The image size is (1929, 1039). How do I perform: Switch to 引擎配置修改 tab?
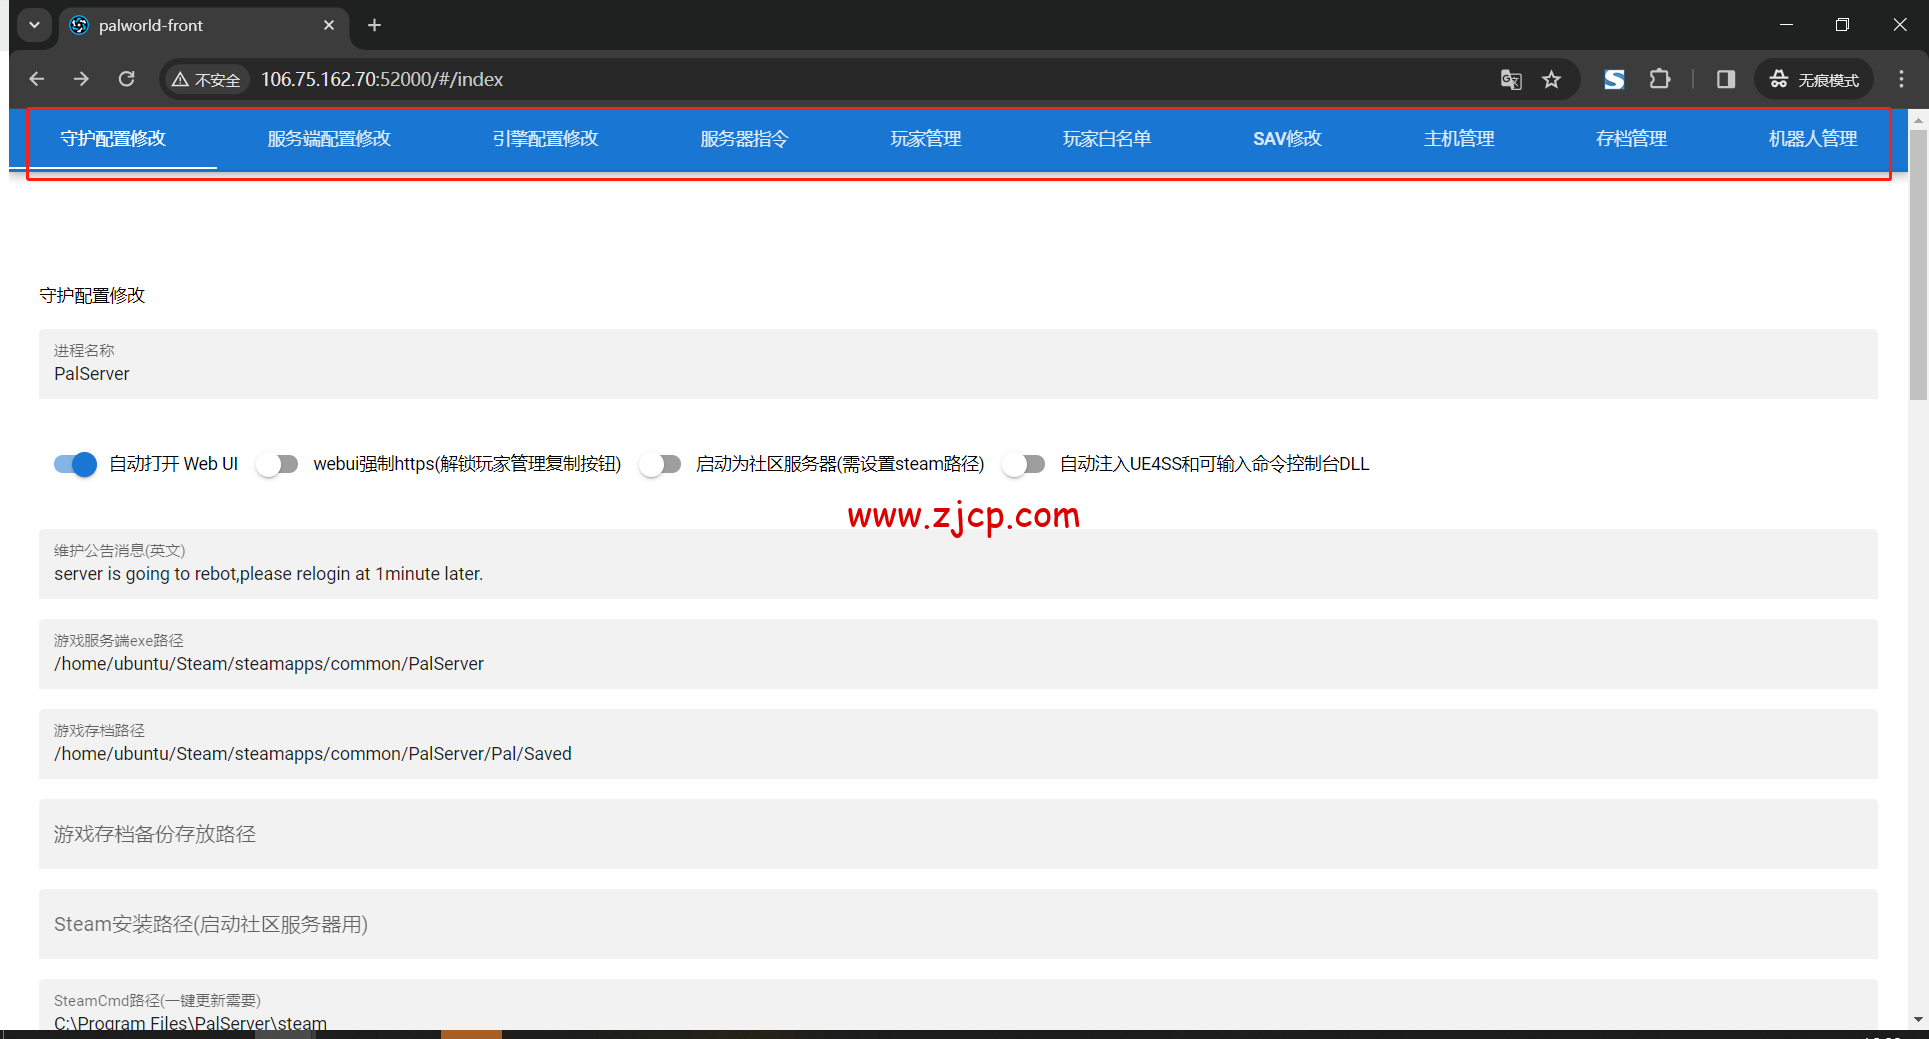(x=545, y=139)
